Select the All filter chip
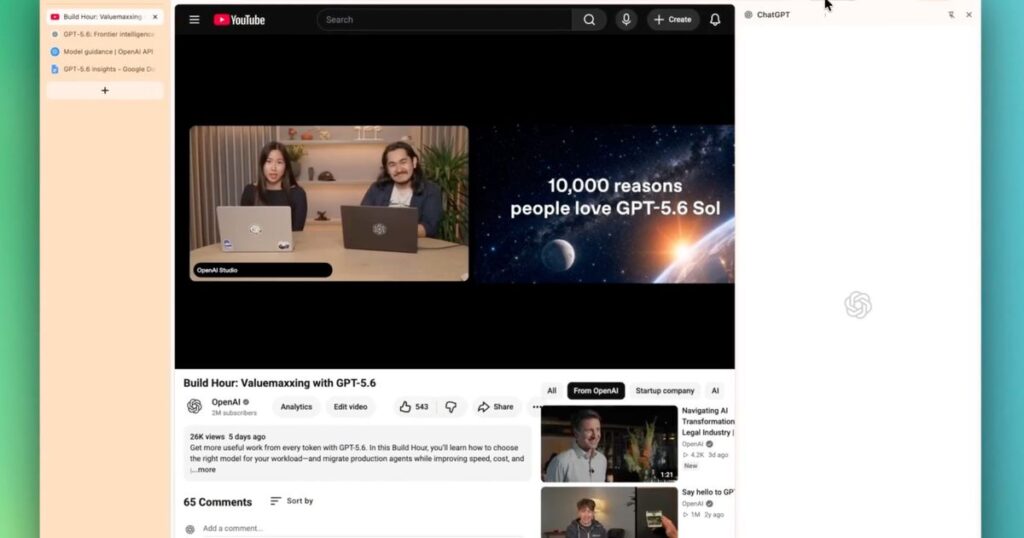The width and height of the screenshot is (1024, 538). (552, 390)
